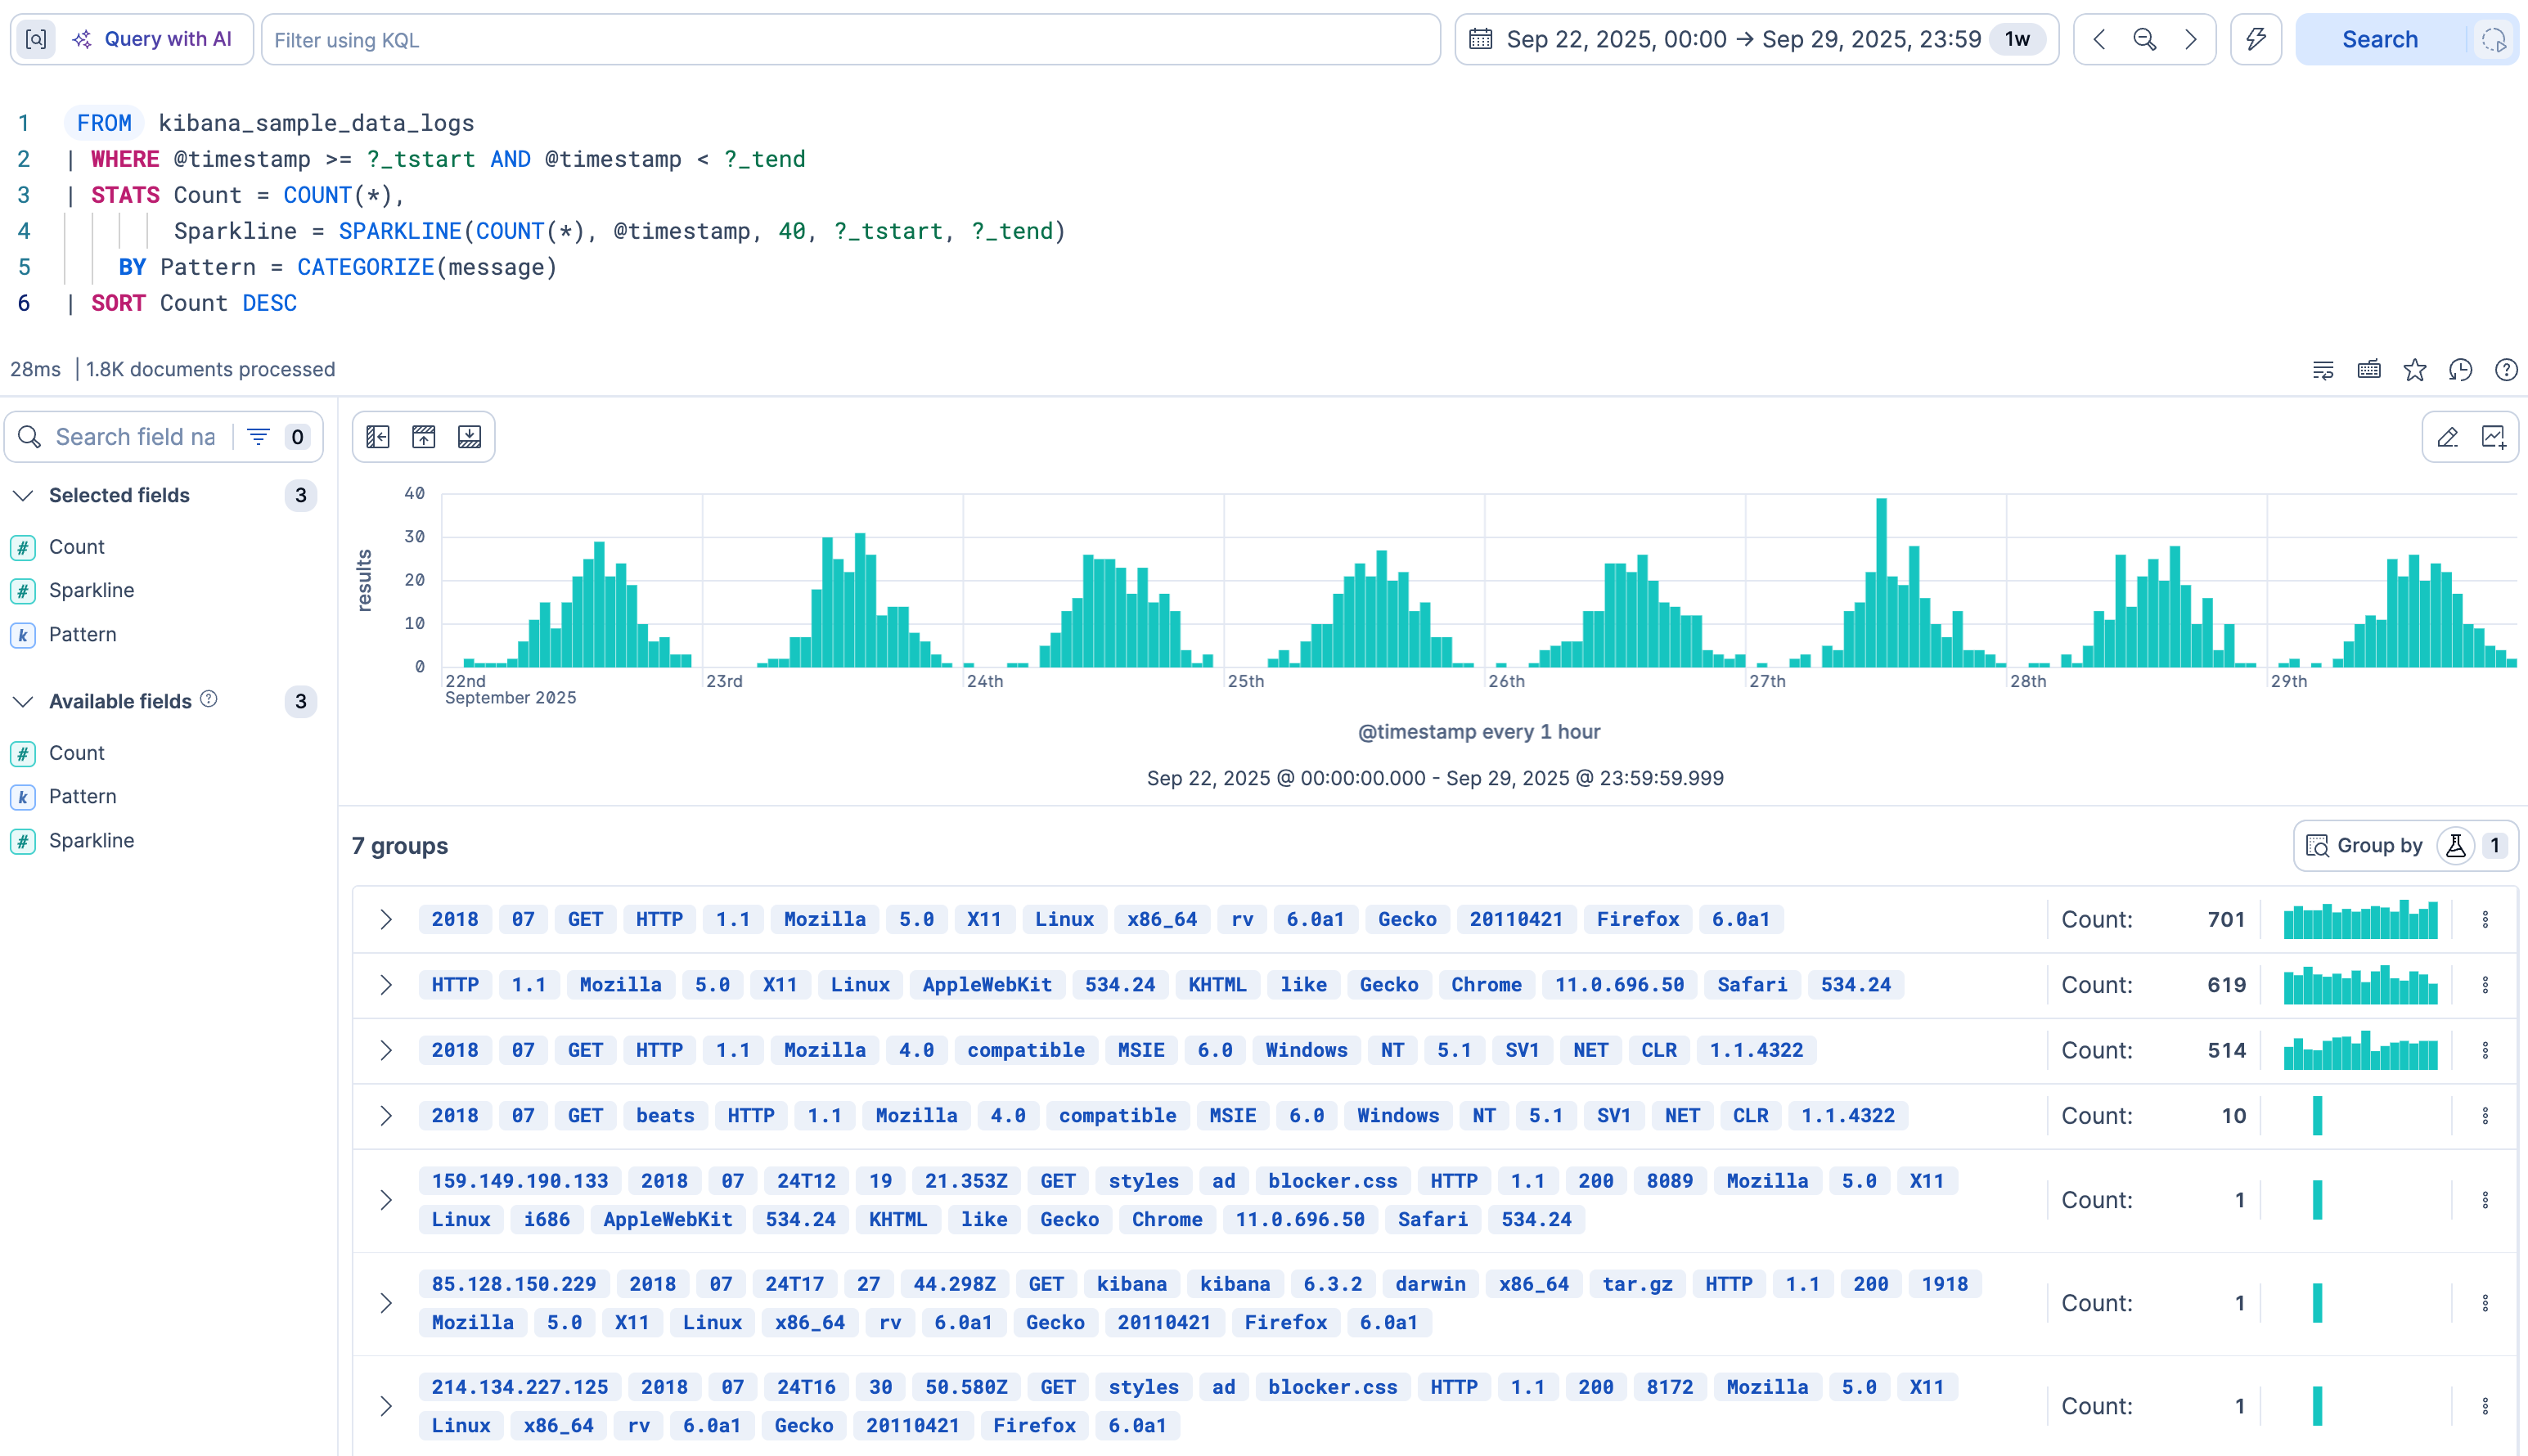The width and height of the screenshot is (2528, 1456).
Task: Hide the fields sidebar
Action: 378,437
